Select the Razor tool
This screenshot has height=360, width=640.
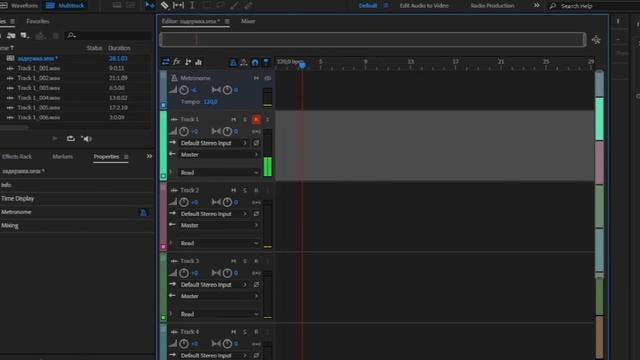(x=164, y=5)
